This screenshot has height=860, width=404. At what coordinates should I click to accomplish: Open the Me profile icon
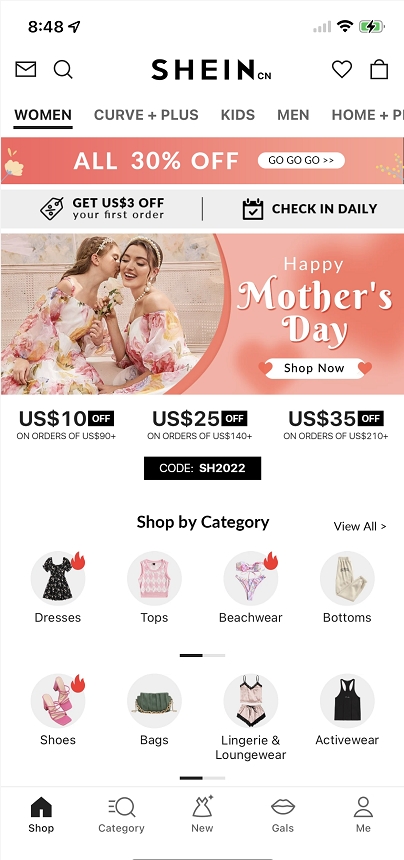pyautogui.click(x=363, y=807)
